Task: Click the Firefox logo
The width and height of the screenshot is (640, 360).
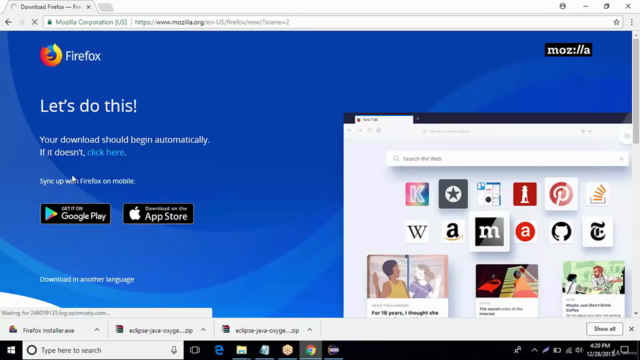Action: (x=70, y=55)
